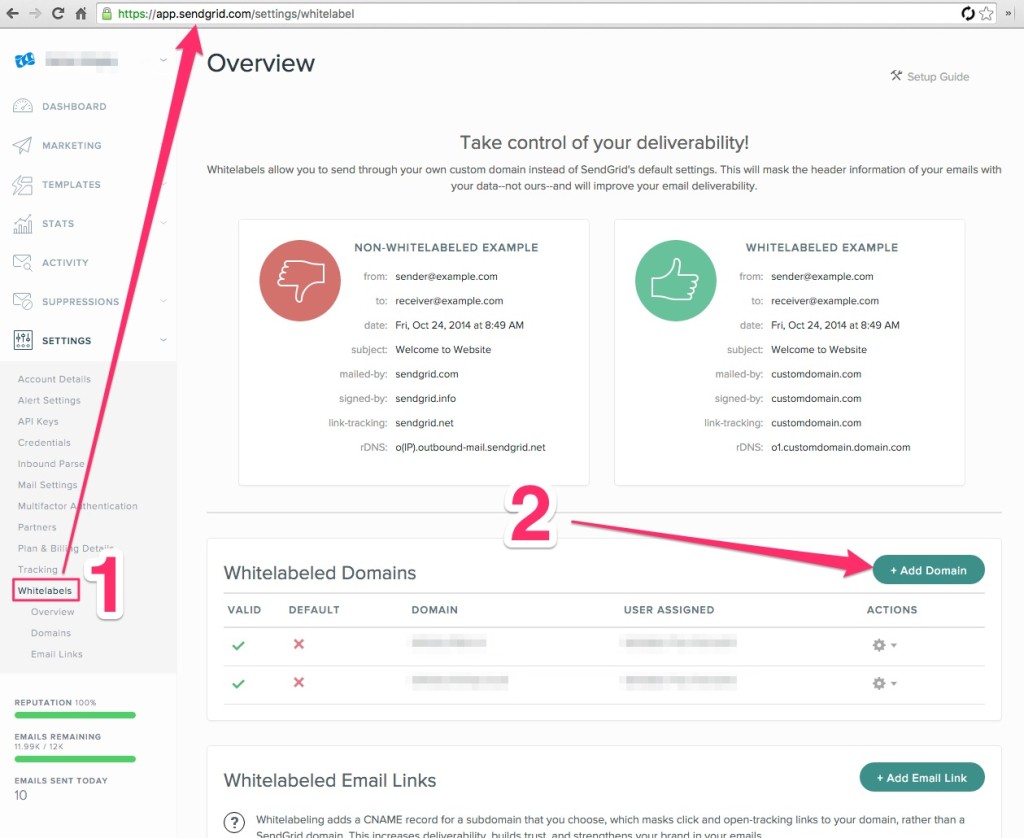Open Alert Settings
The width and height of the screenshot is (1024, 838).
49,400
